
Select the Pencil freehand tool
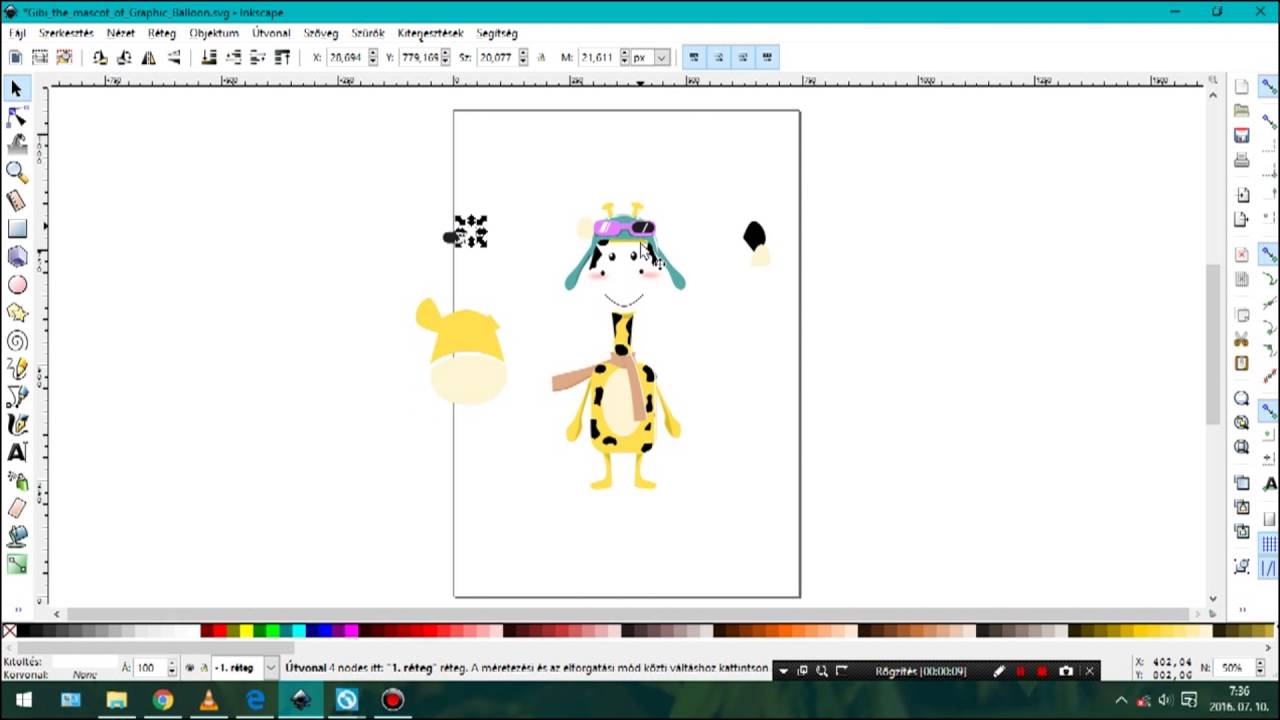point(16,369)
